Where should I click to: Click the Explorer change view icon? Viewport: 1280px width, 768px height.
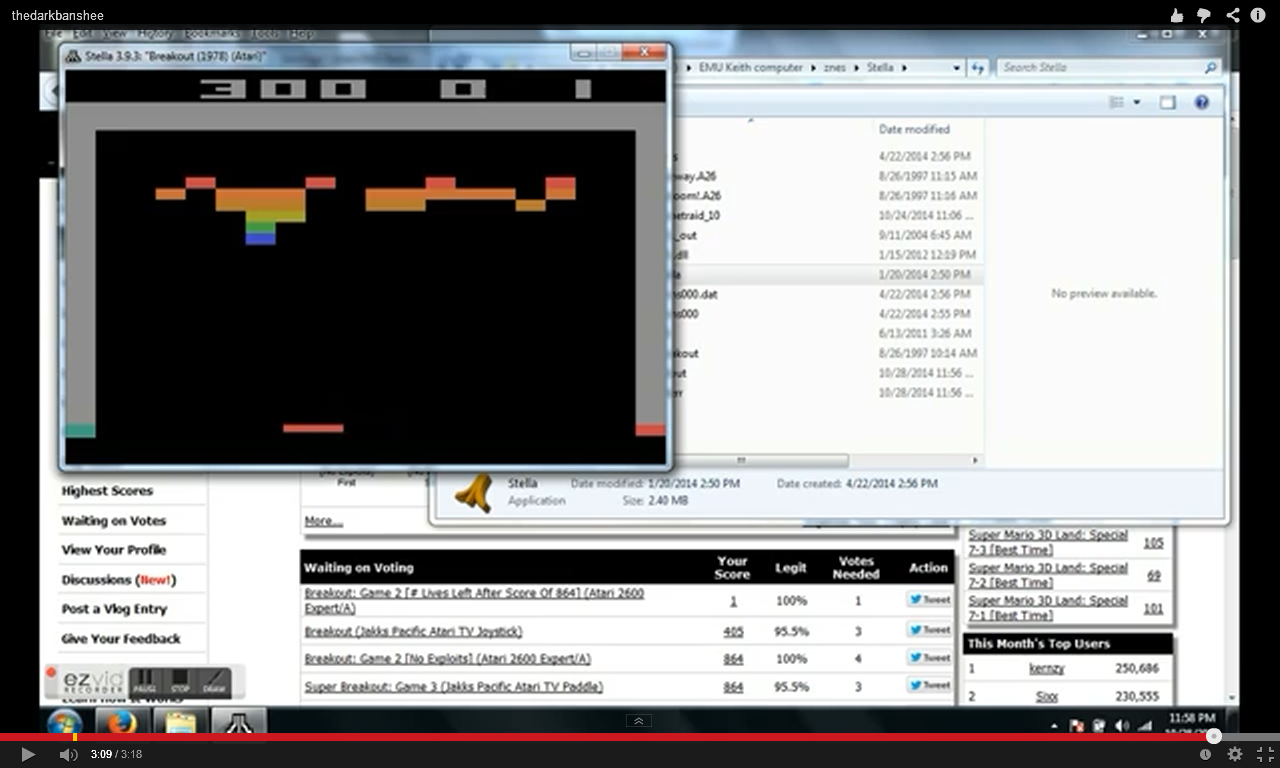pyautogui.click(x=1117, y=102)
